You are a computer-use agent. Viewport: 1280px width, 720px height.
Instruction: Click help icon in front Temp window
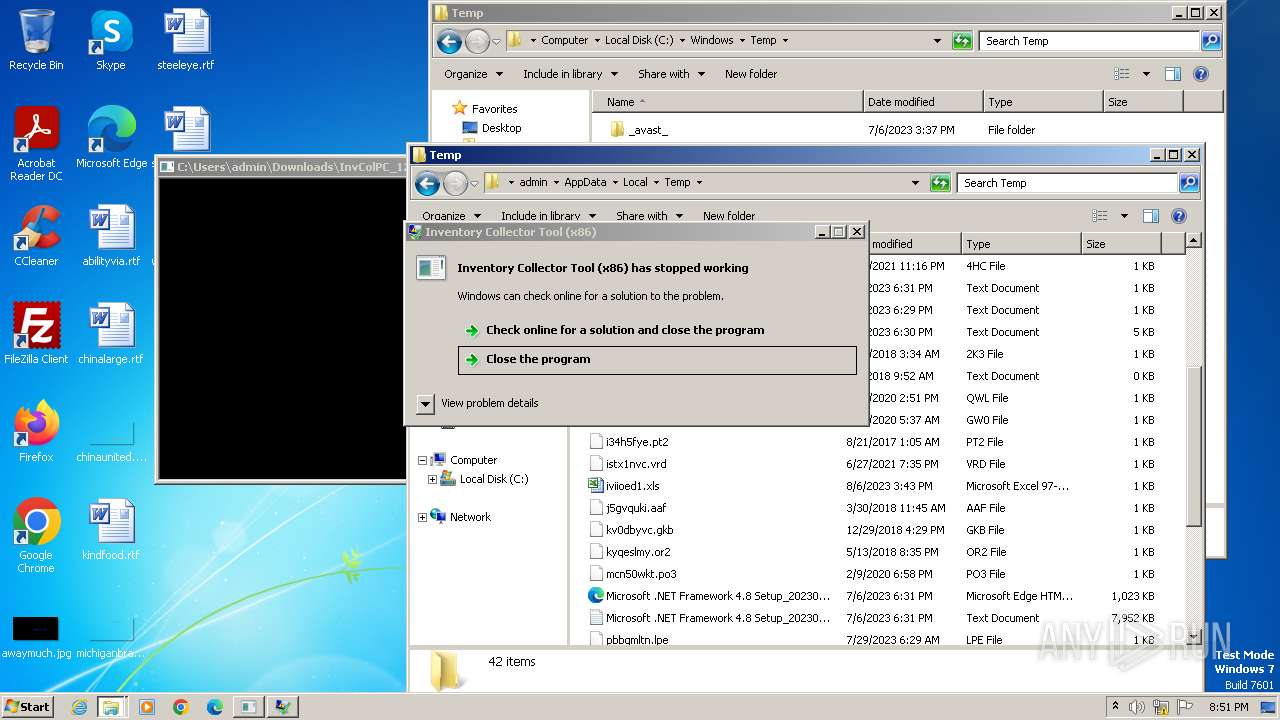[1179, 216]
